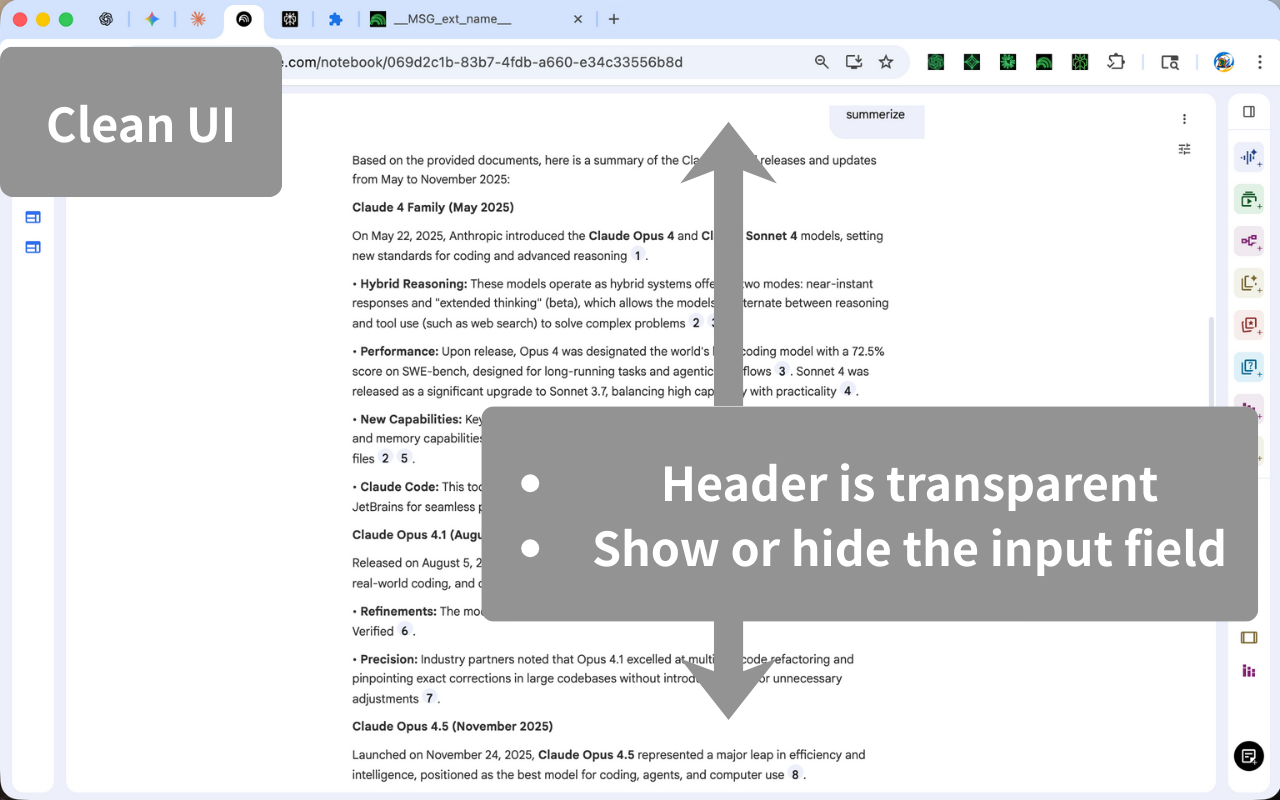Open the Chrome profile avatar
The height and width of the screenshot is (800, 1280).
point(1224,62)
